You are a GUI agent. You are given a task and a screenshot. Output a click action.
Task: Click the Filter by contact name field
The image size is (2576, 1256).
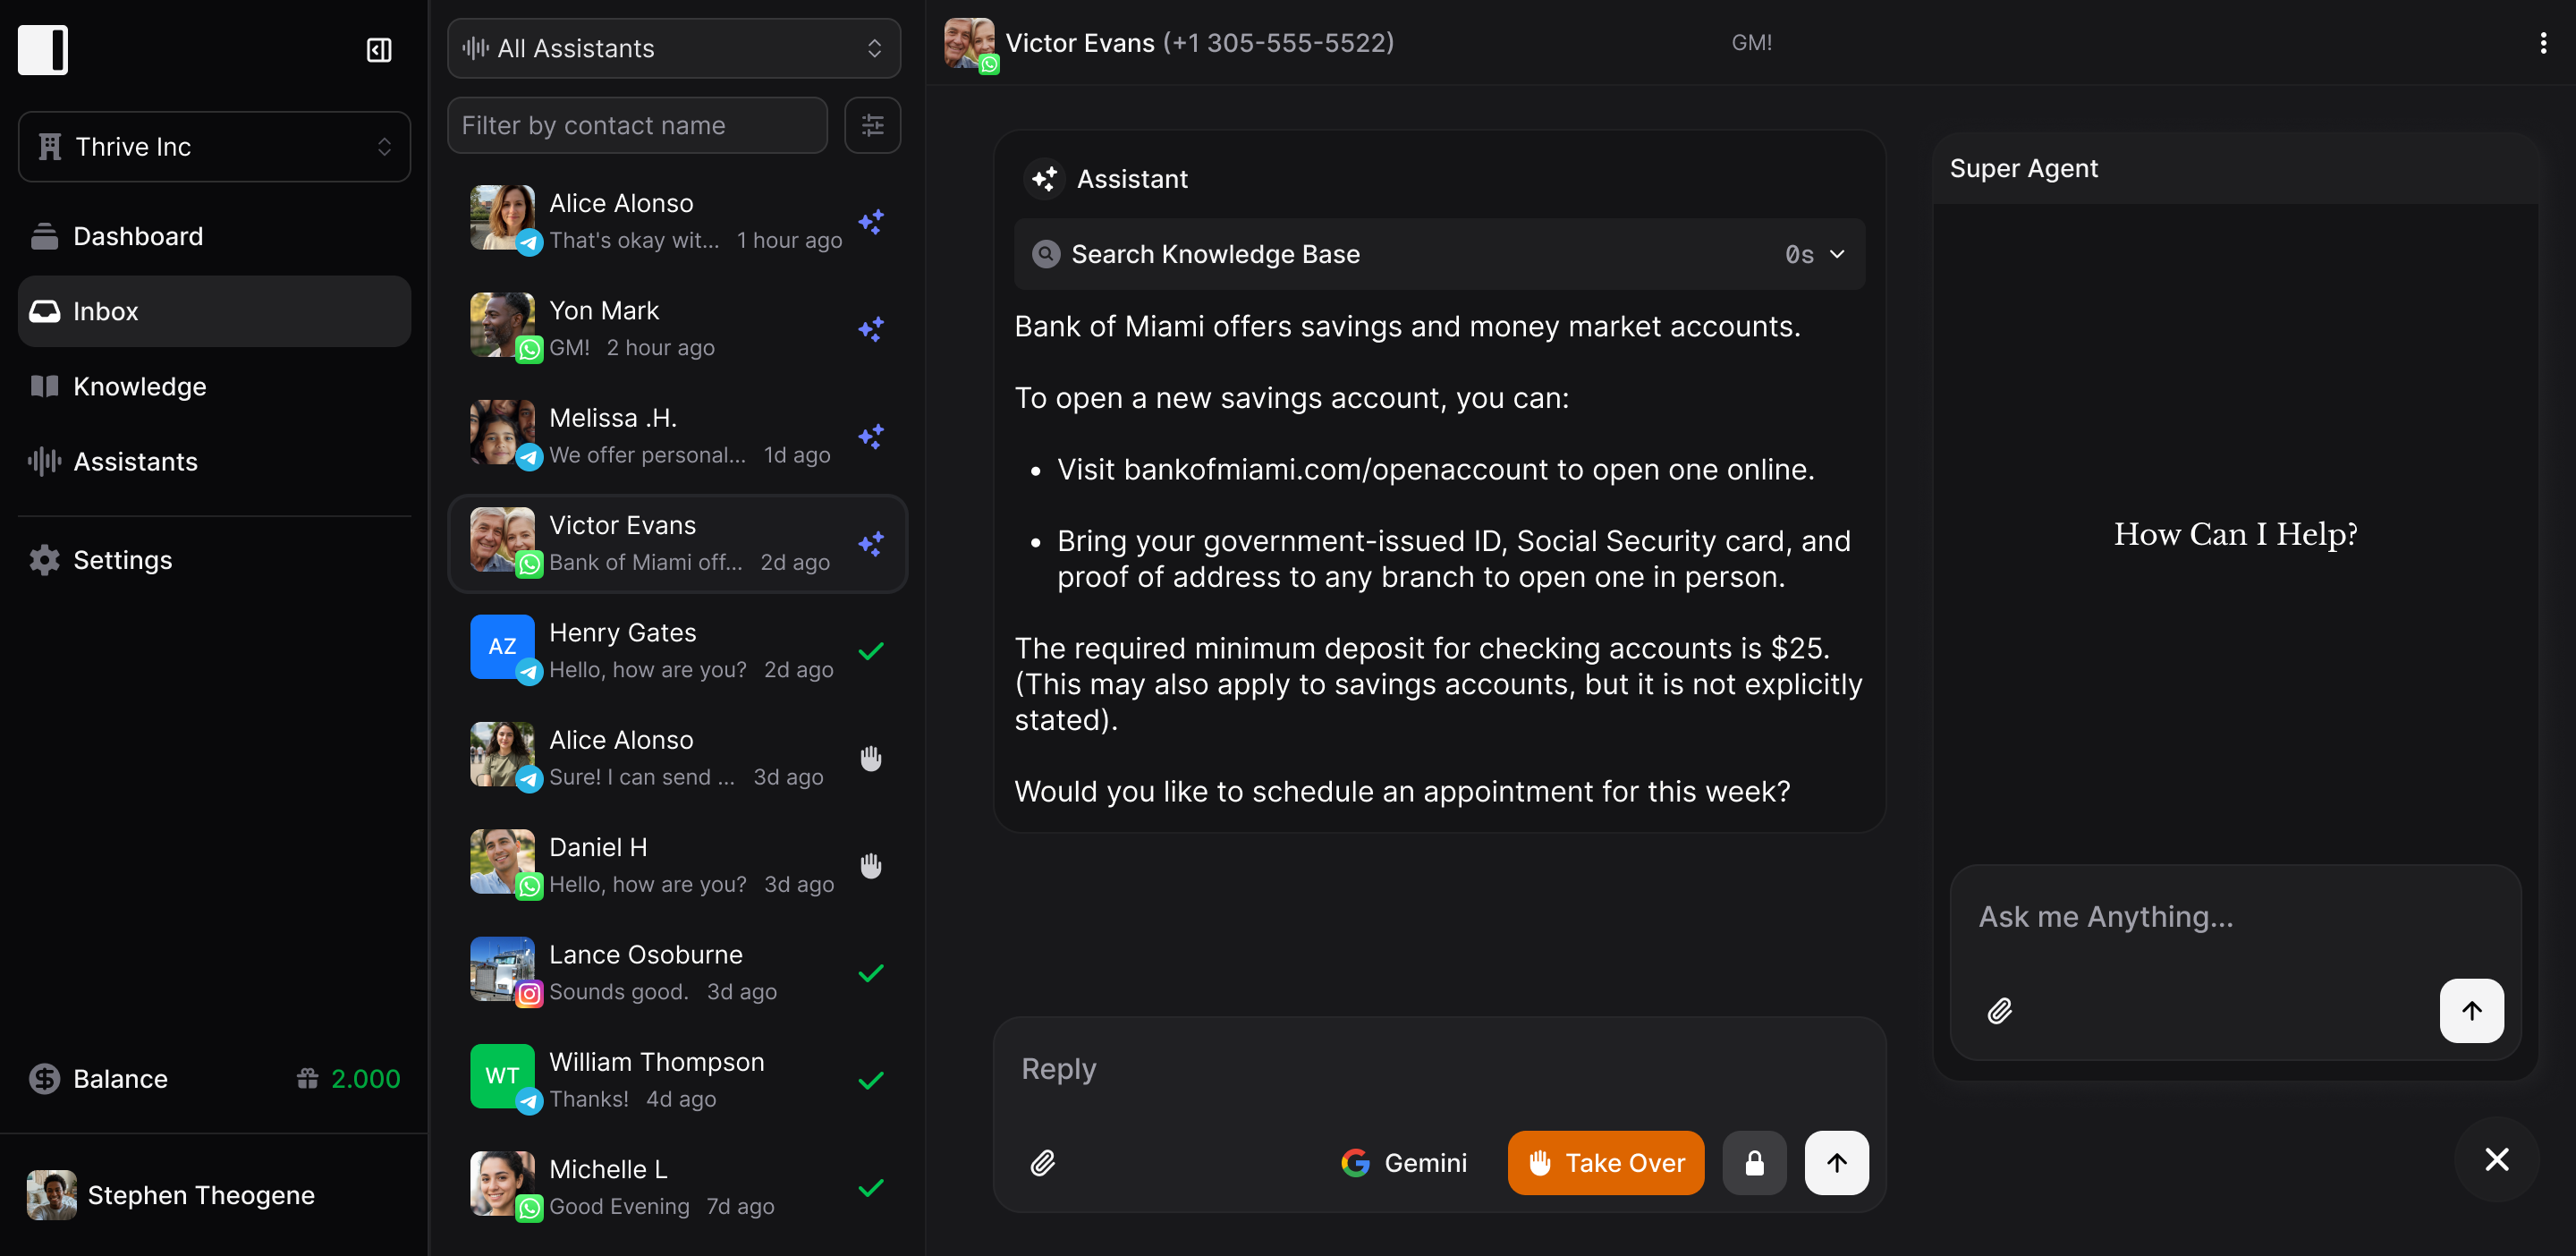(637, 125)
